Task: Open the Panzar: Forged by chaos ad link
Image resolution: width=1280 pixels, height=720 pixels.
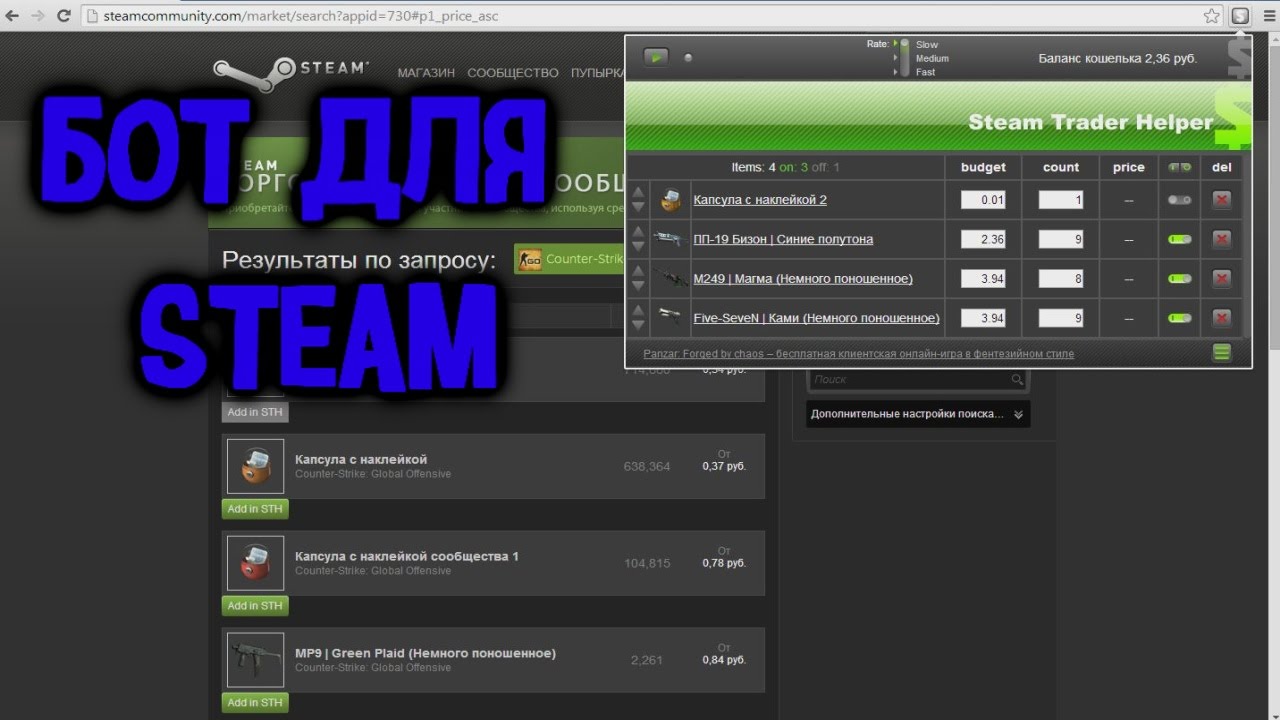Action: tap(858, 353)
